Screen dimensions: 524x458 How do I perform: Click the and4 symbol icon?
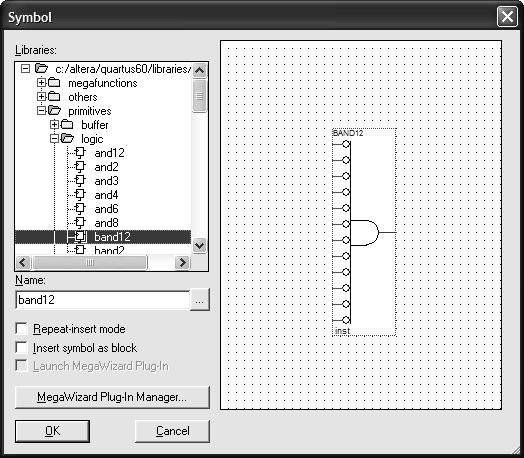pyautogui.click(x=80, y=195)
